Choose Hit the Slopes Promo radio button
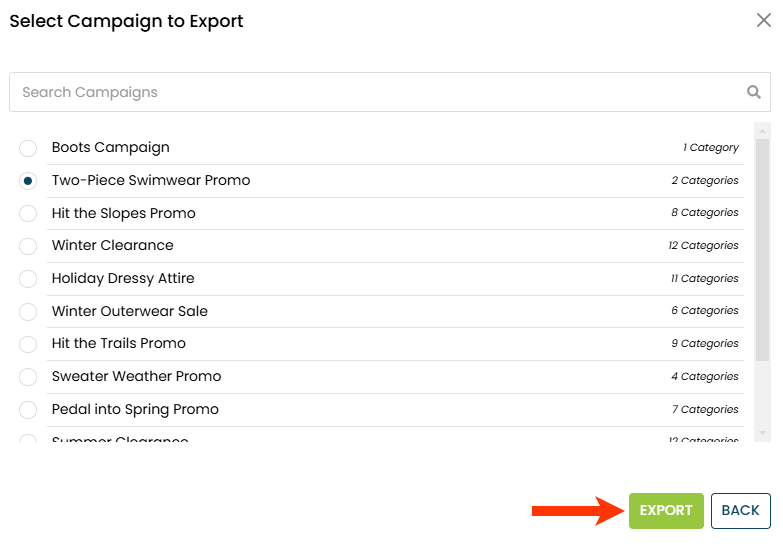This screenshot has height=547, width=783. (28, 214)
